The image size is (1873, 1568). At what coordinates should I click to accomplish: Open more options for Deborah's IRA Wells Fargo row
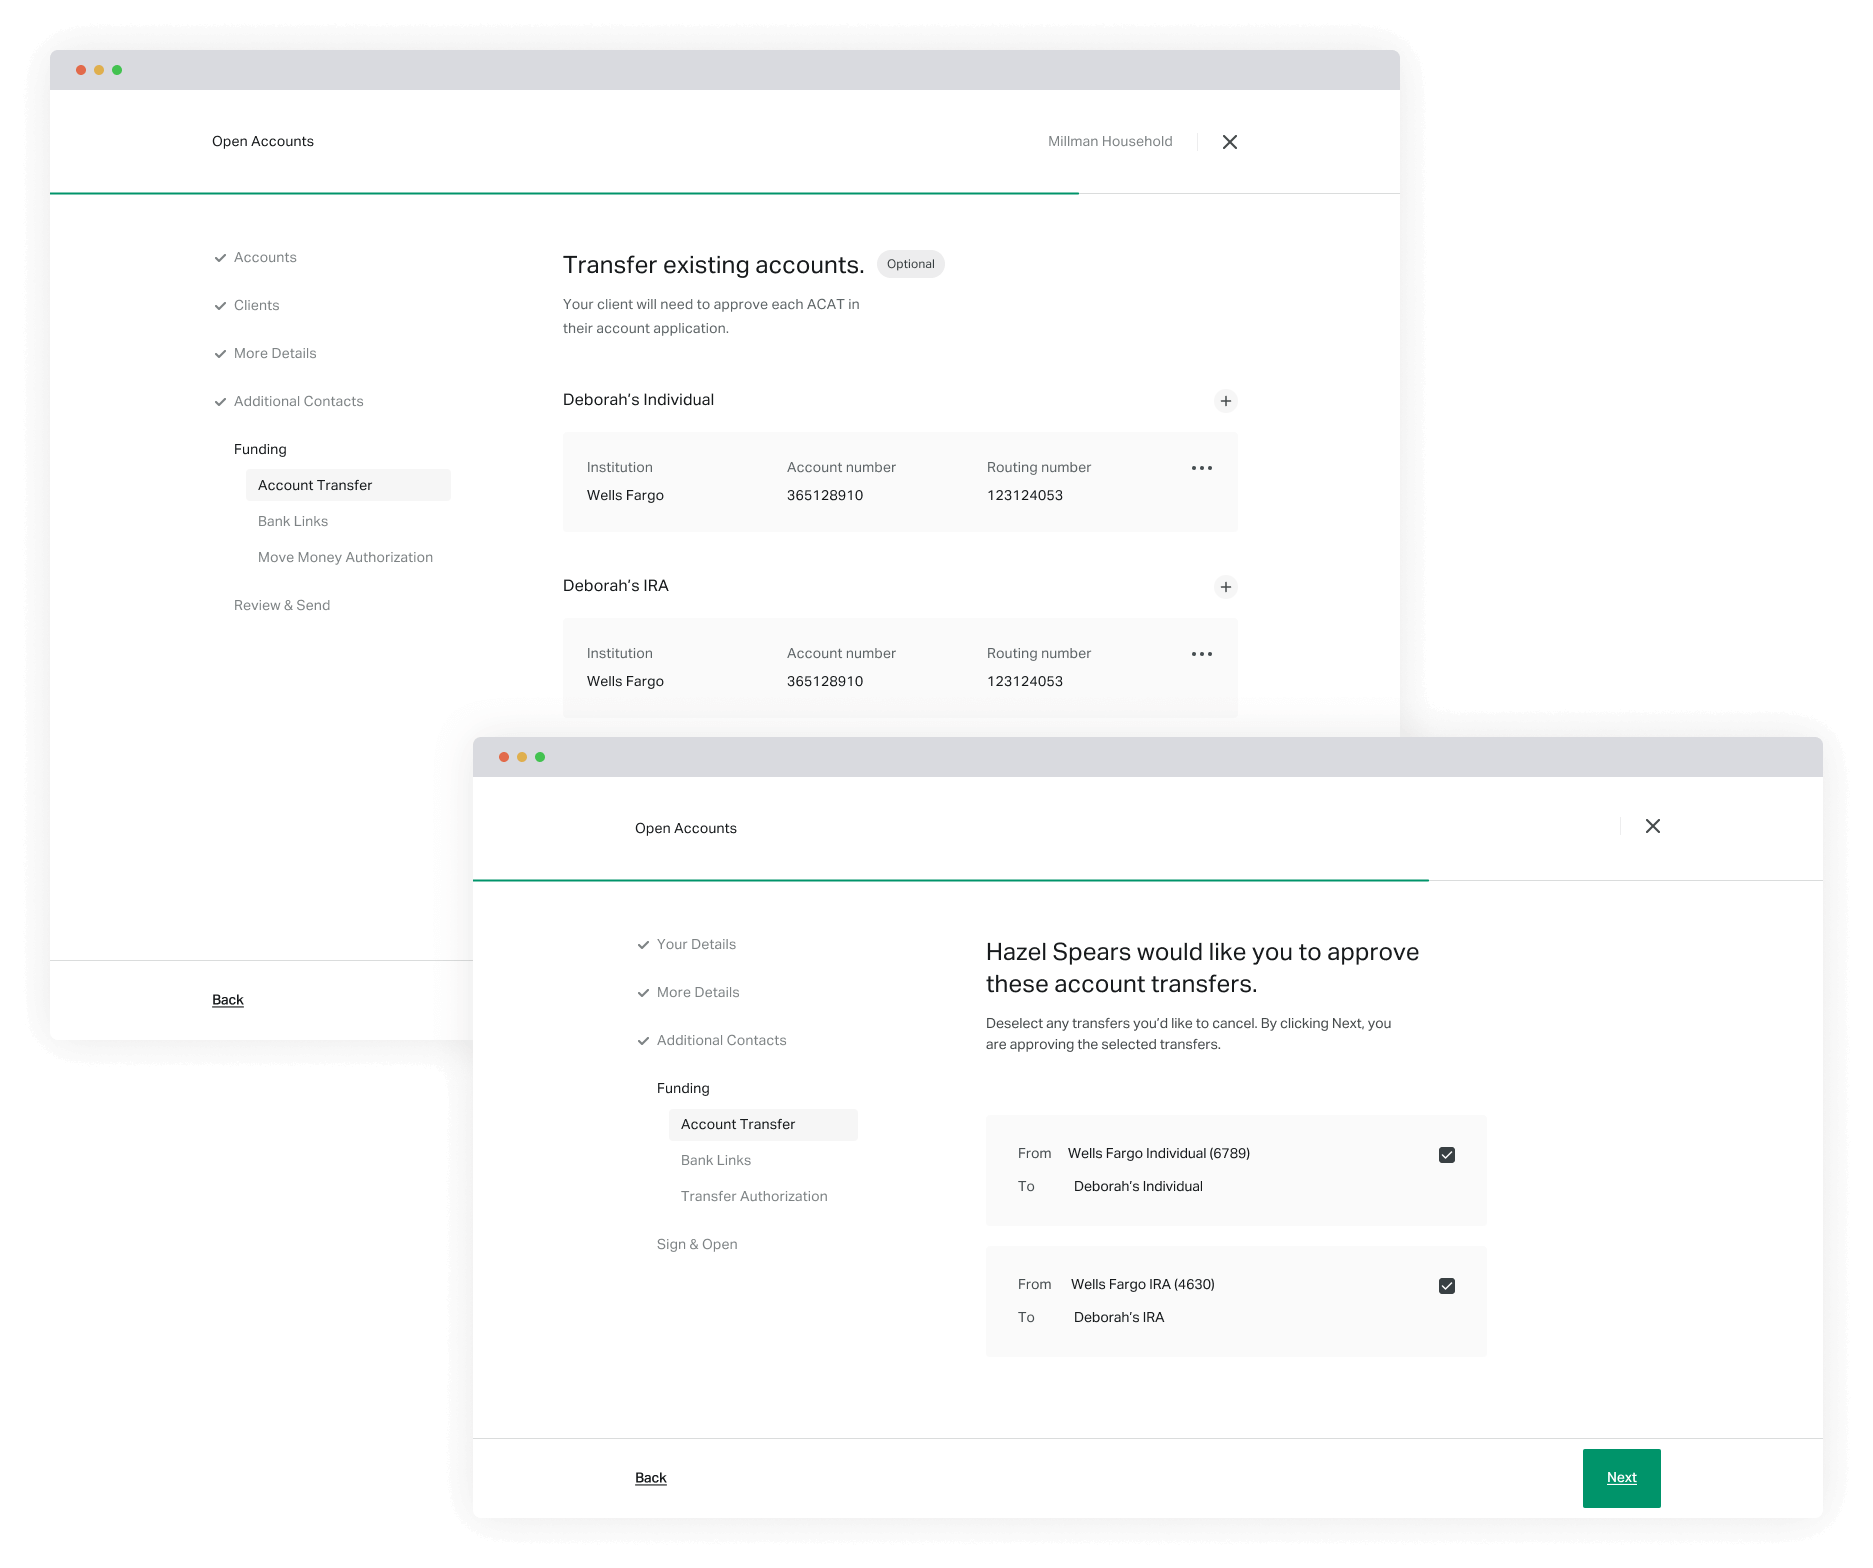1202,654
